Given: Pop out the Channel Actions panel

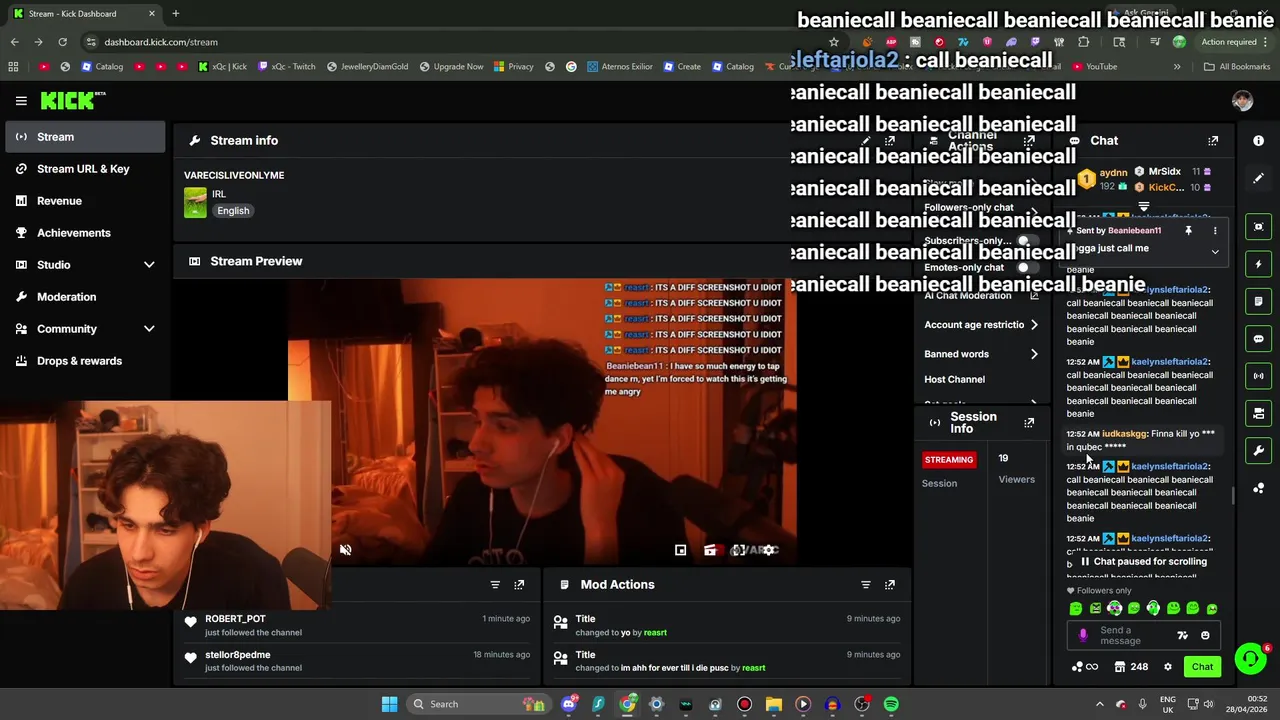Looking at the screenshot, I should (x=1029, y=141).
